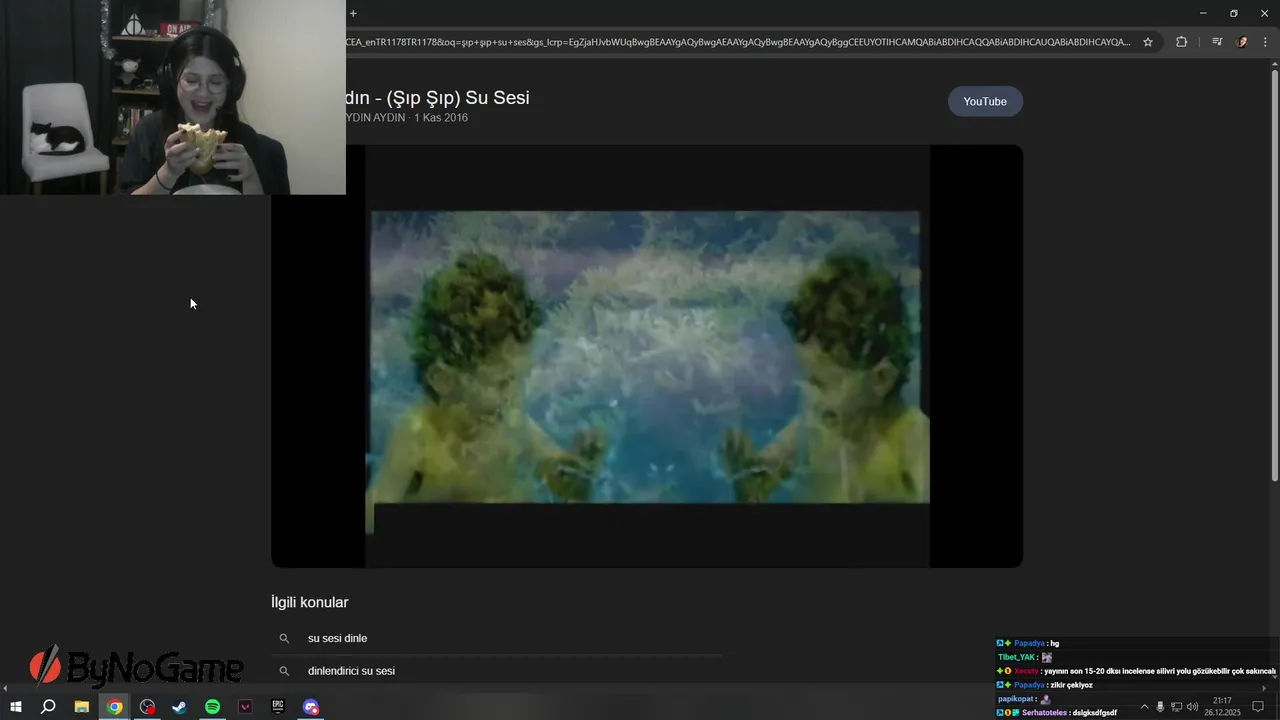Click the scroll right arrow at the bottom
The image size is (1280, 720).
[1263, 688]
